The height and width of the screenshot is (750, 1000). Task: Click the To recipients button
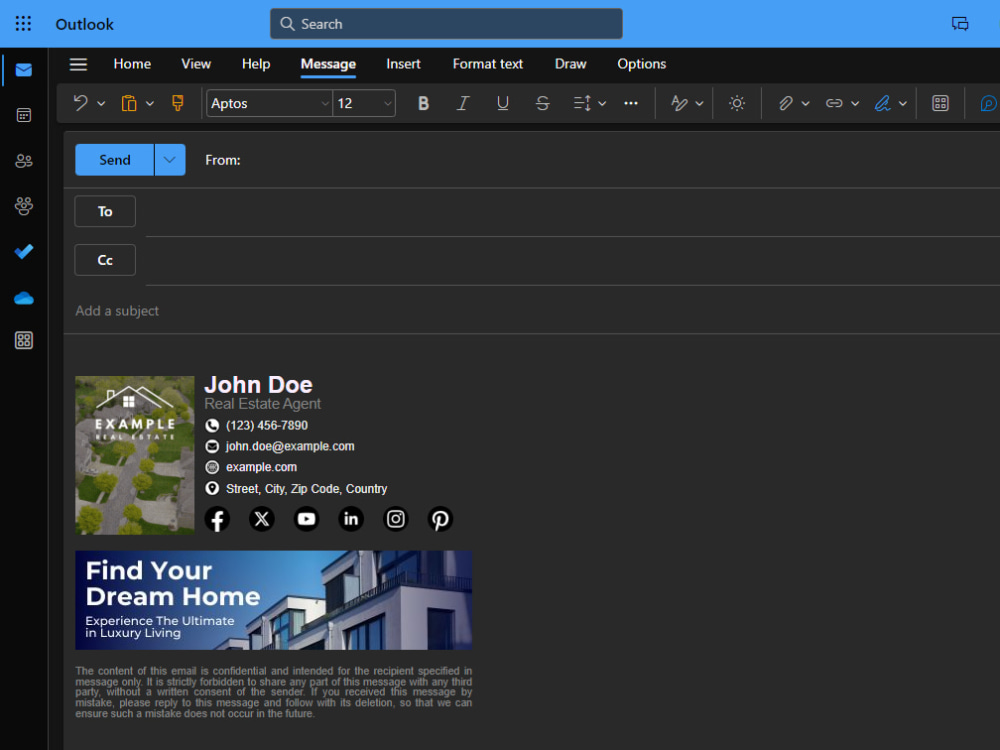click(105, 211)
